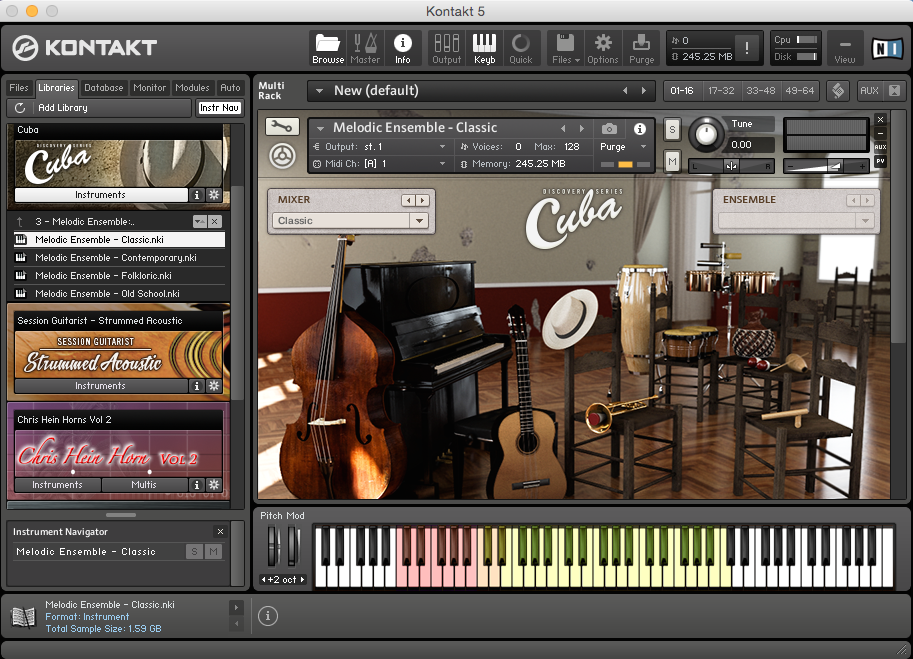The height and width of the screenshot is (659, 913).
Task: Open the Quick-Load browser
Action: (521, 48)
